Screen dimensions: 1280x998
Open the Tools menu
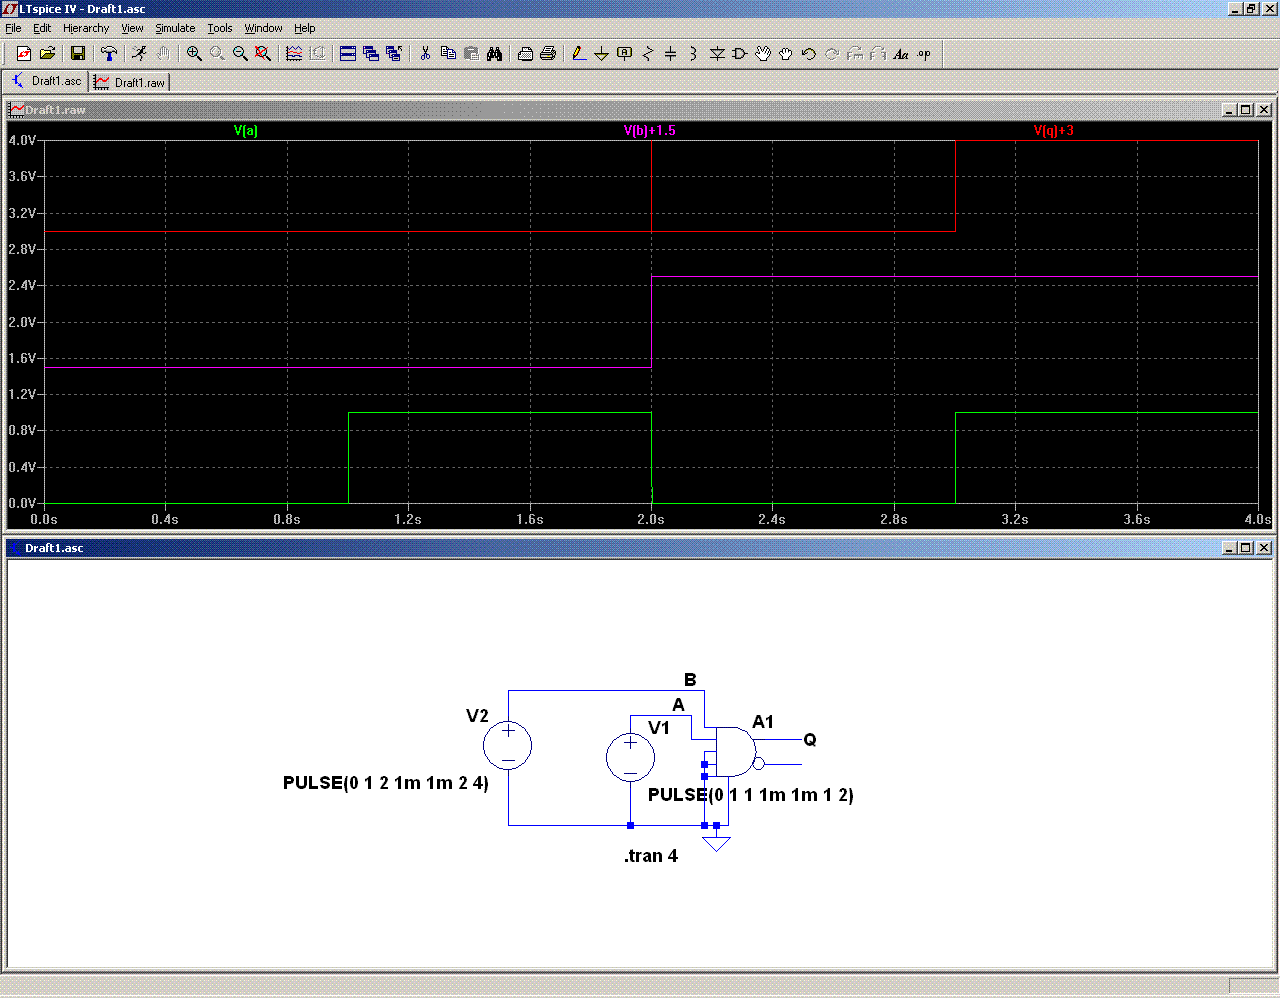[220, 28]
